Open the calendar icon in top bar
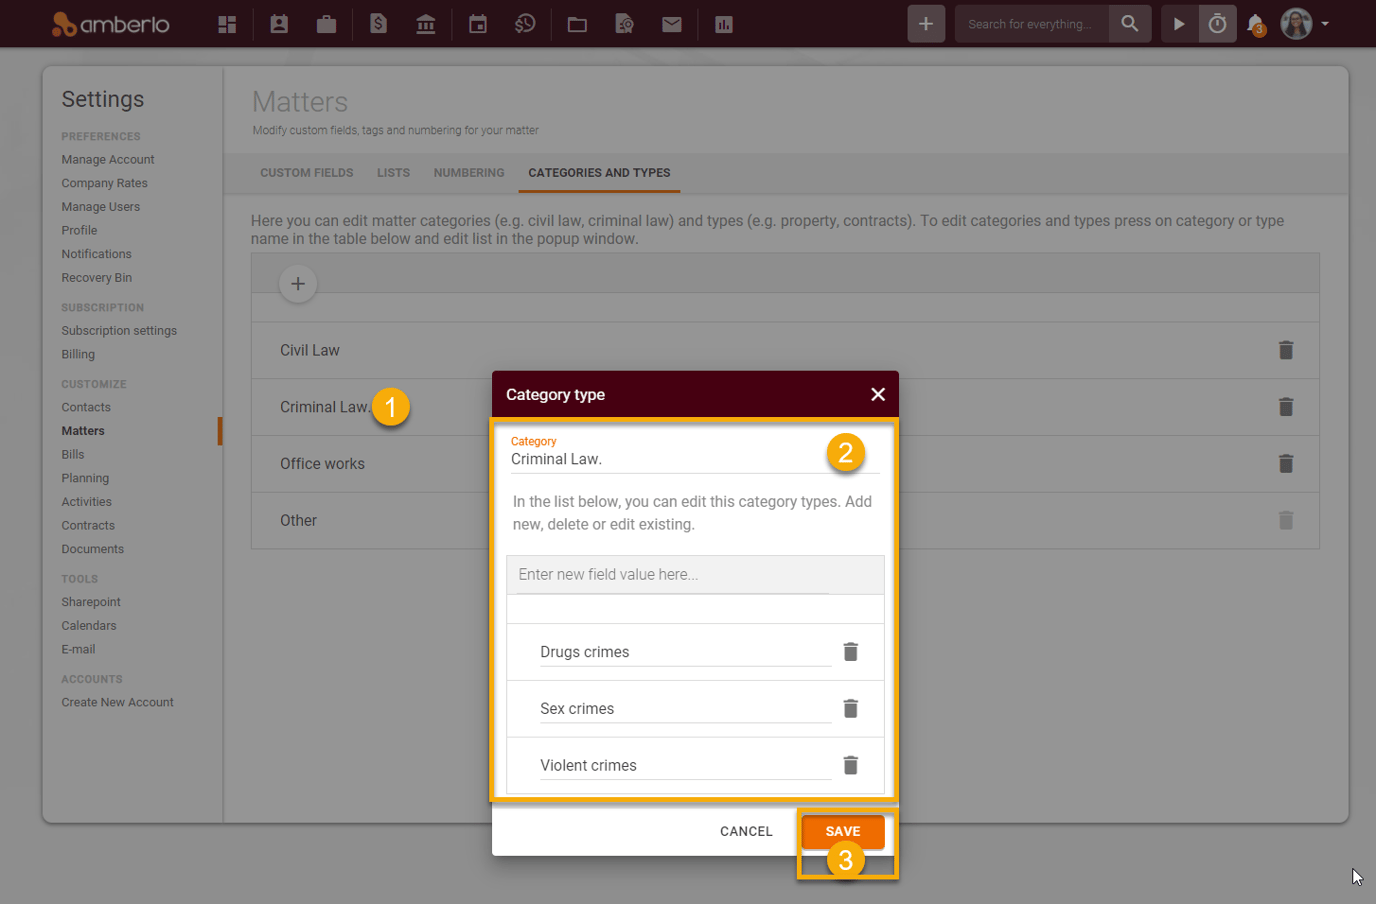The height and width of the screenshot is (904, 1376). (x=478, y=24)
